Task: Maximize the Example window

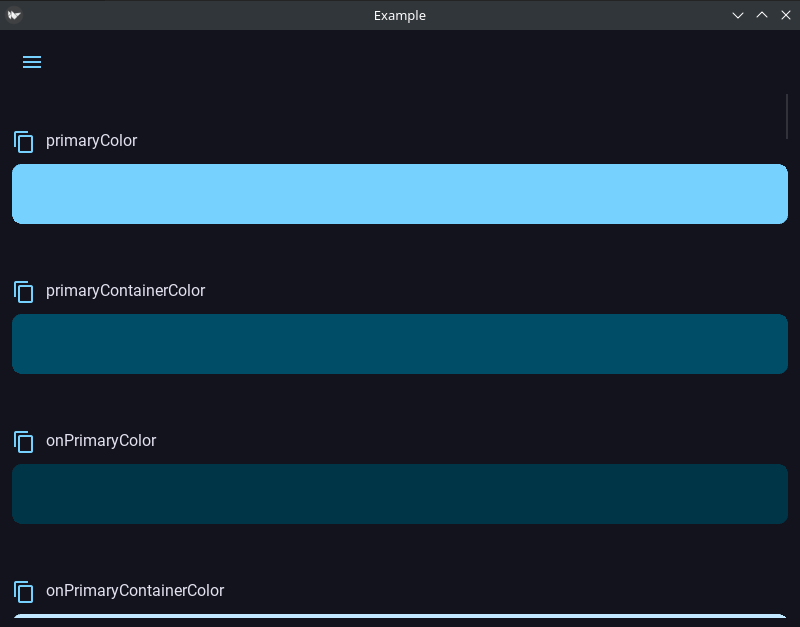Action: (762, 15)
